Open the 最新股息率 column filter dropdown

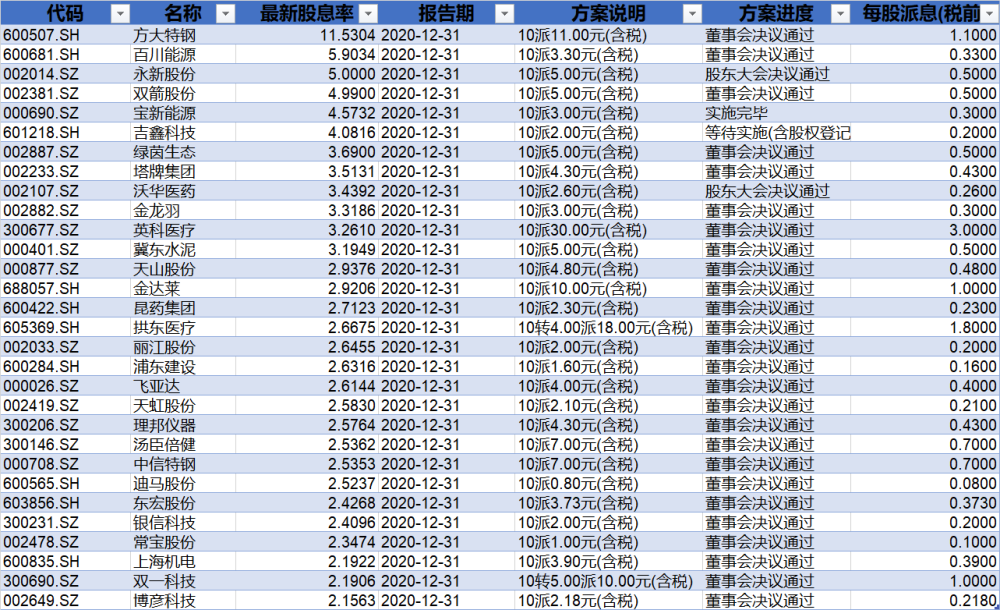tap(368, 13)
